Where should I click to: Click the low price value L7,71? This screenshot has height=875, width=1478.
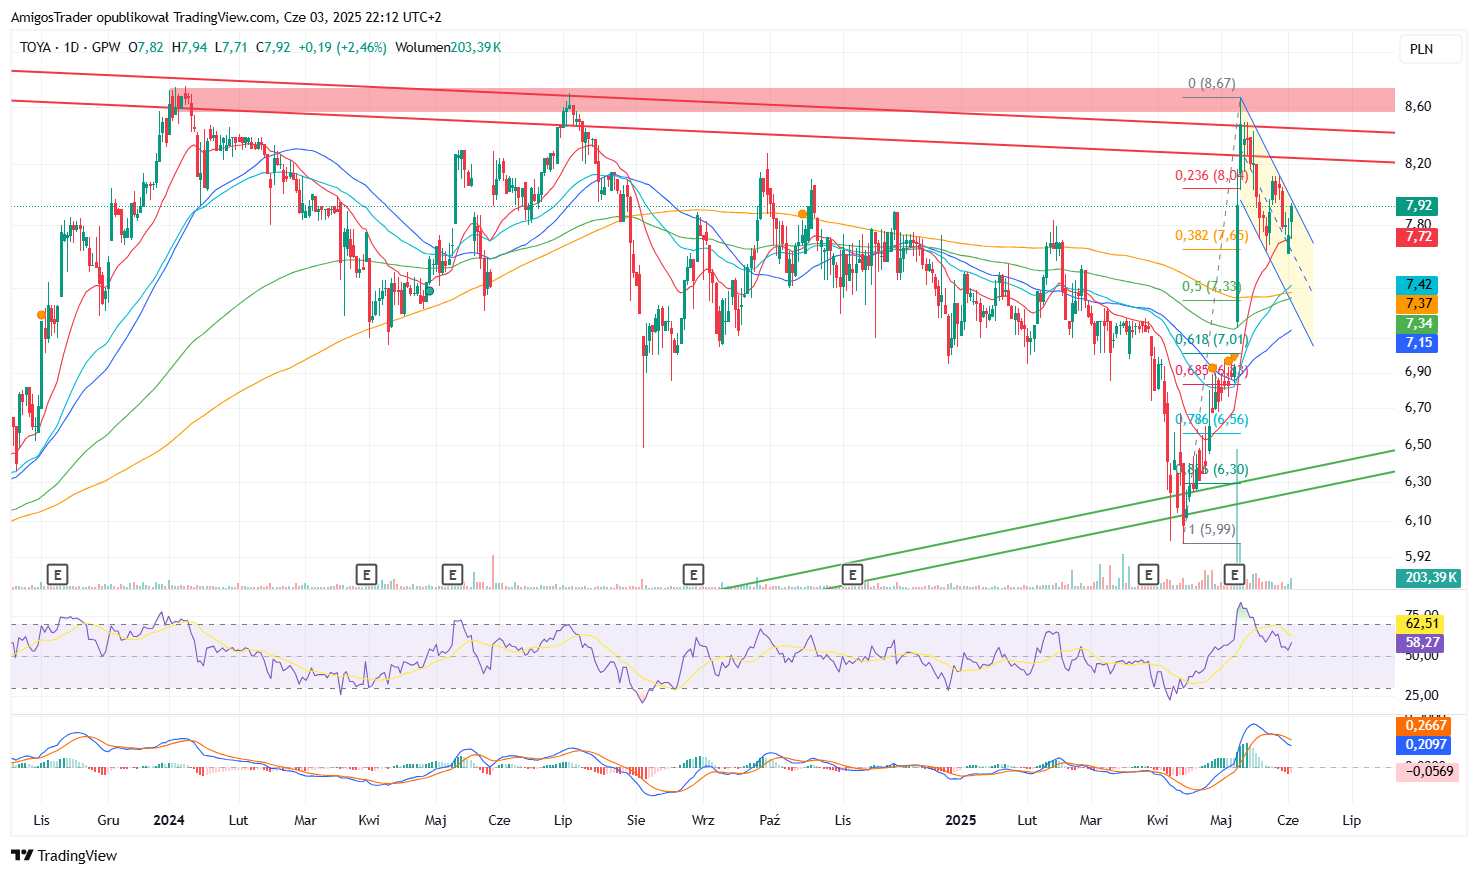pyautogui.click(x=231, y=47)
